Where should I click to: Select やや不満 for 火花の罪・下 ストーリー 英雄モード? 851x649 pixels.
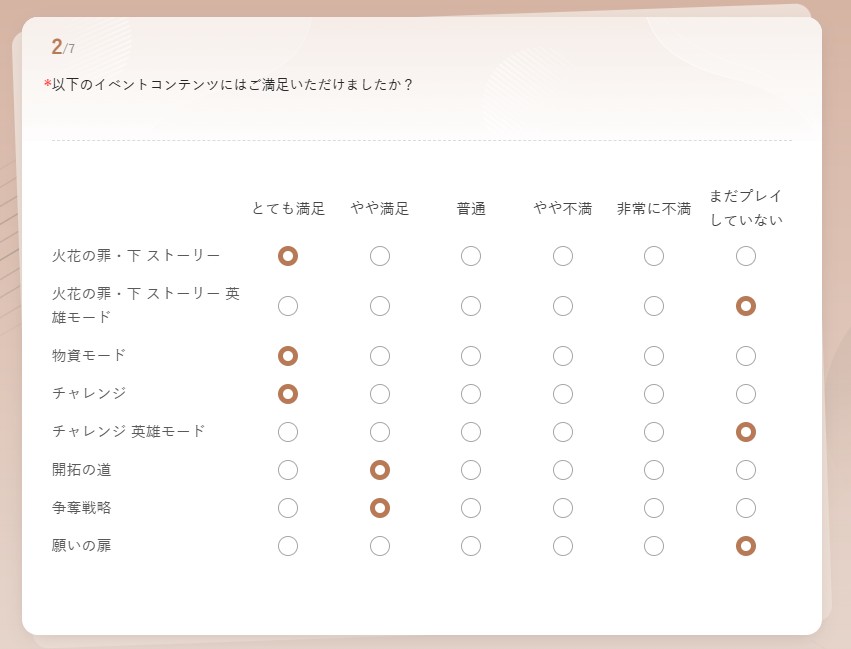tap(563, 306)
